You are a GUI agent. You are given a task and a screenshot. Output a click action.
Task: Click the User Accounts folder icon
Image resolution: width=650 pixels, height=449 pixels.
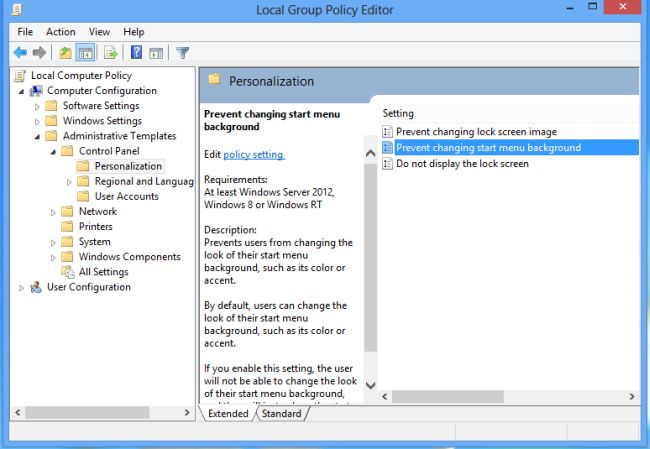[83, 196]
